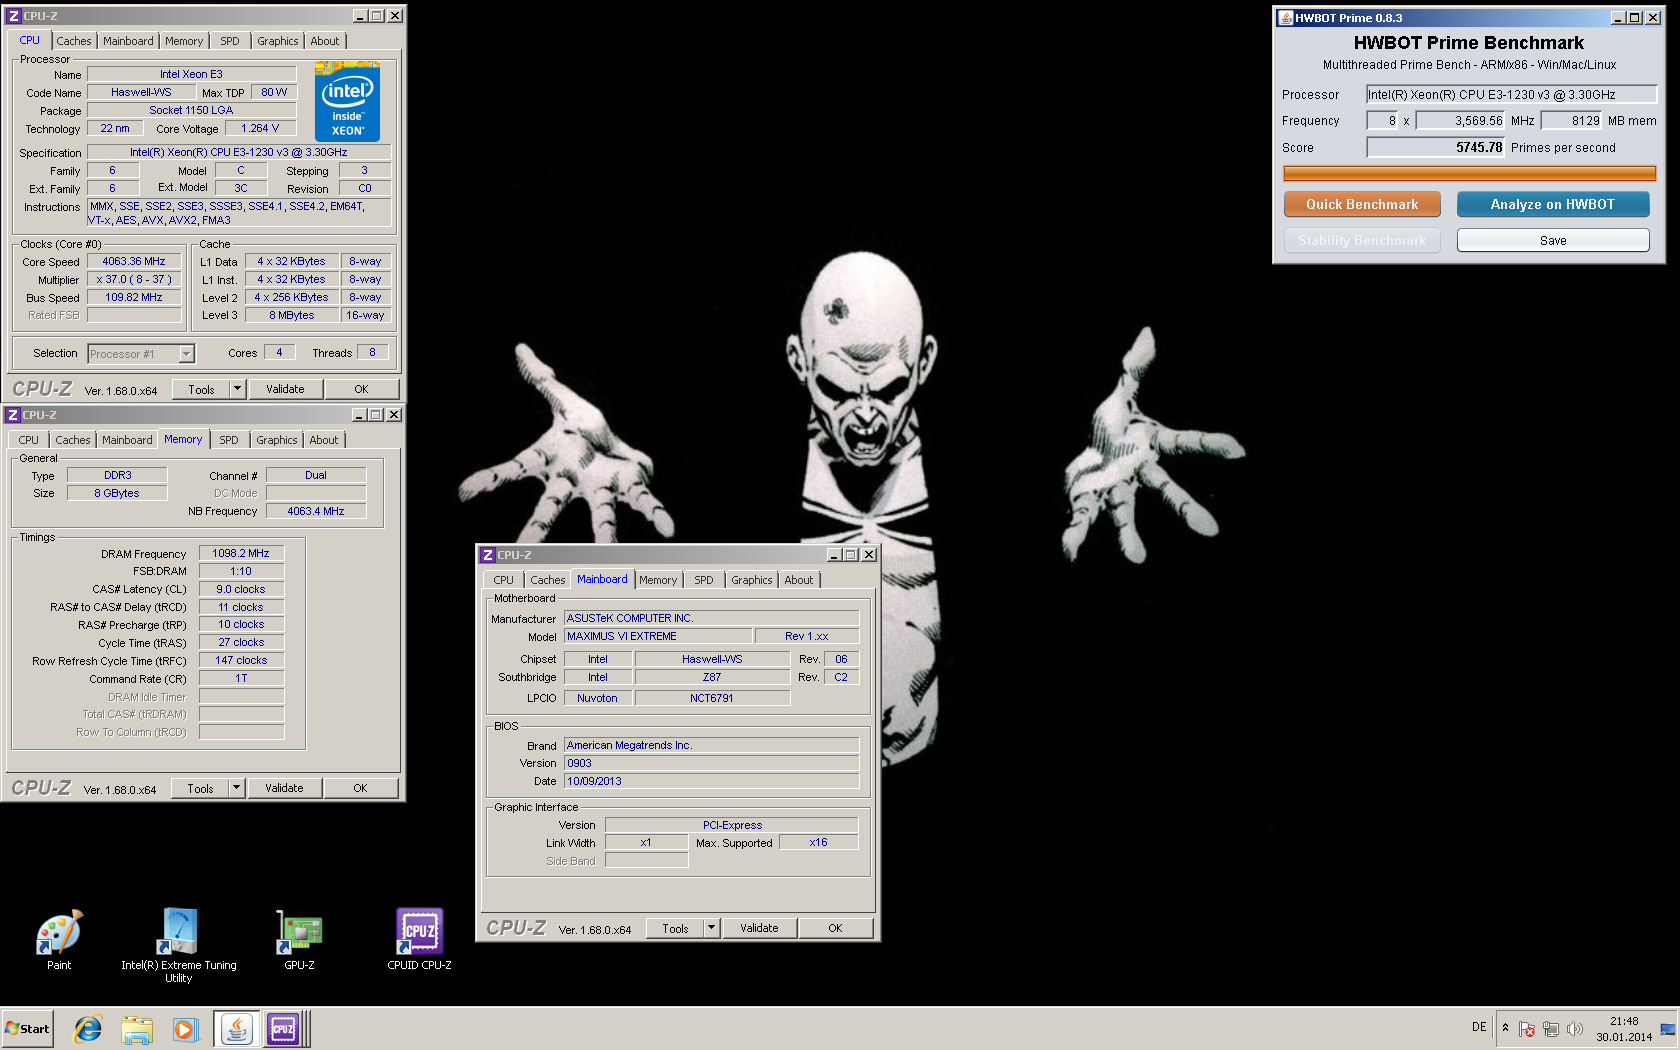This screenshot has width=1680, height=1050.
Task: Expand Tools arrow in Mainboard CPU-Z window
Action: (x=712, y=928)
